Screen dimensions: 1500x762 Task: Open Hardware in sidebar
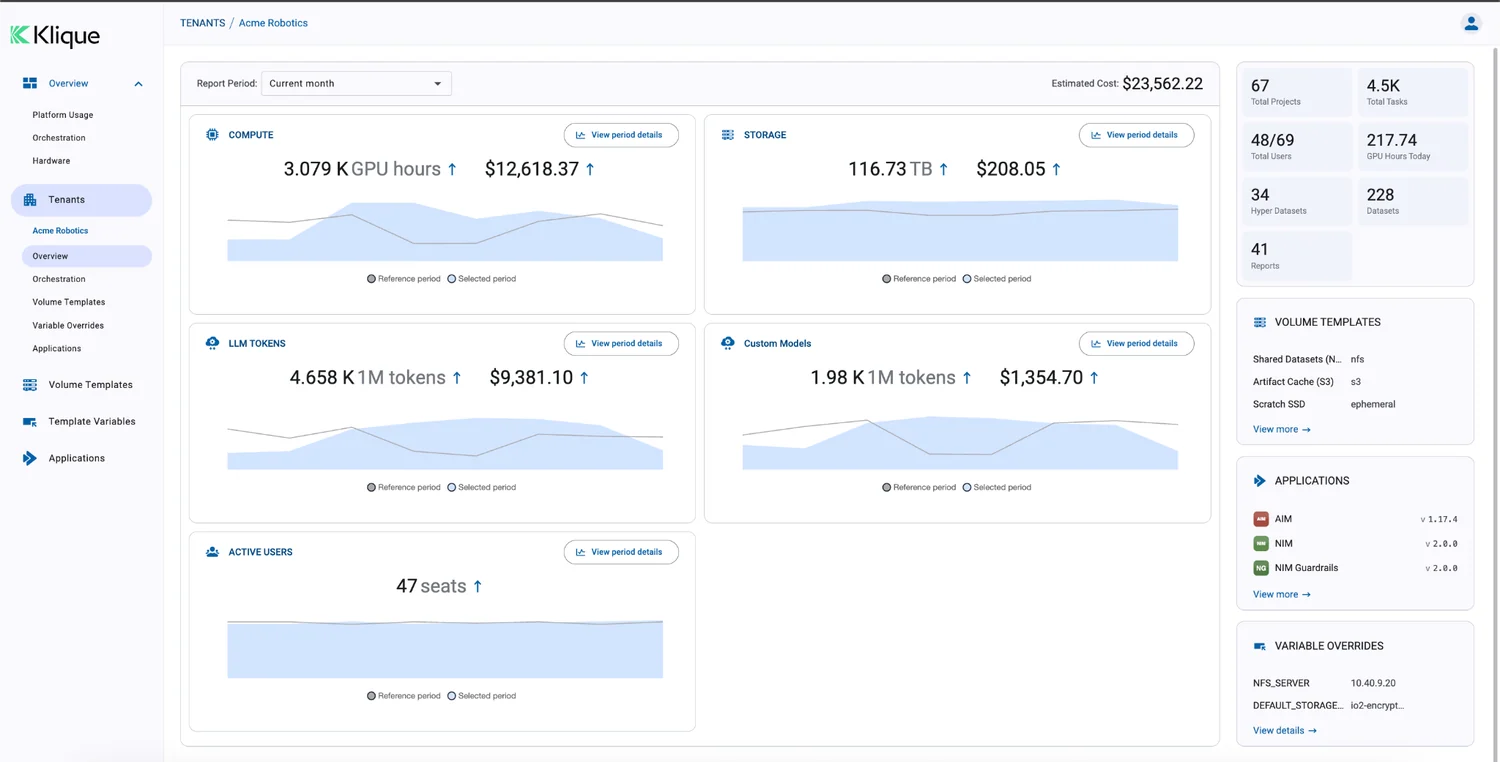pos(51,160)
